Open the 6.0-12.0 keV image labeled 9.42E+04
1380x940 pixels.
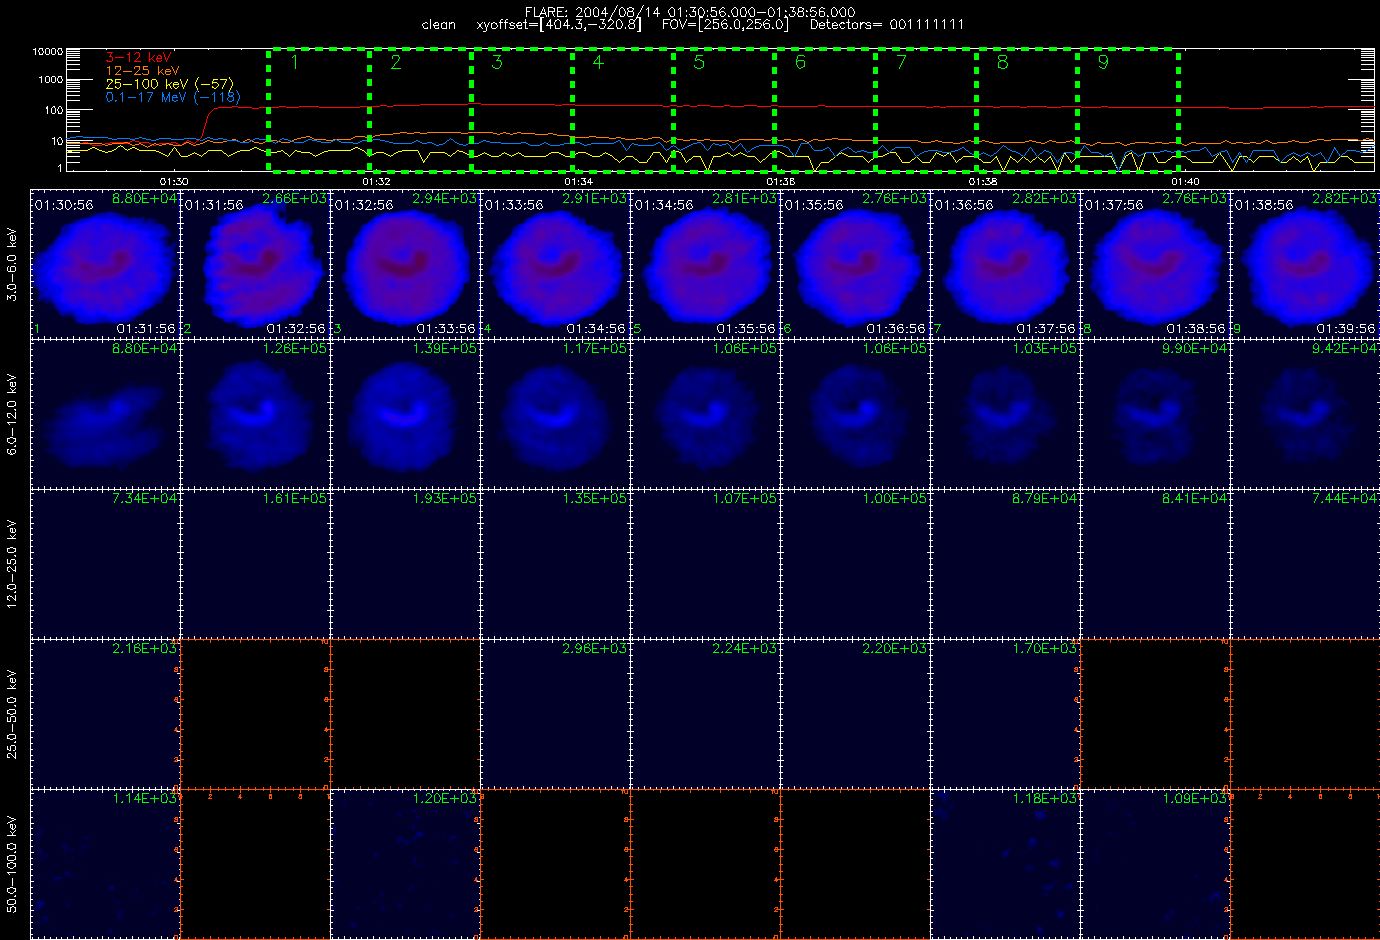coord(1305,414)
